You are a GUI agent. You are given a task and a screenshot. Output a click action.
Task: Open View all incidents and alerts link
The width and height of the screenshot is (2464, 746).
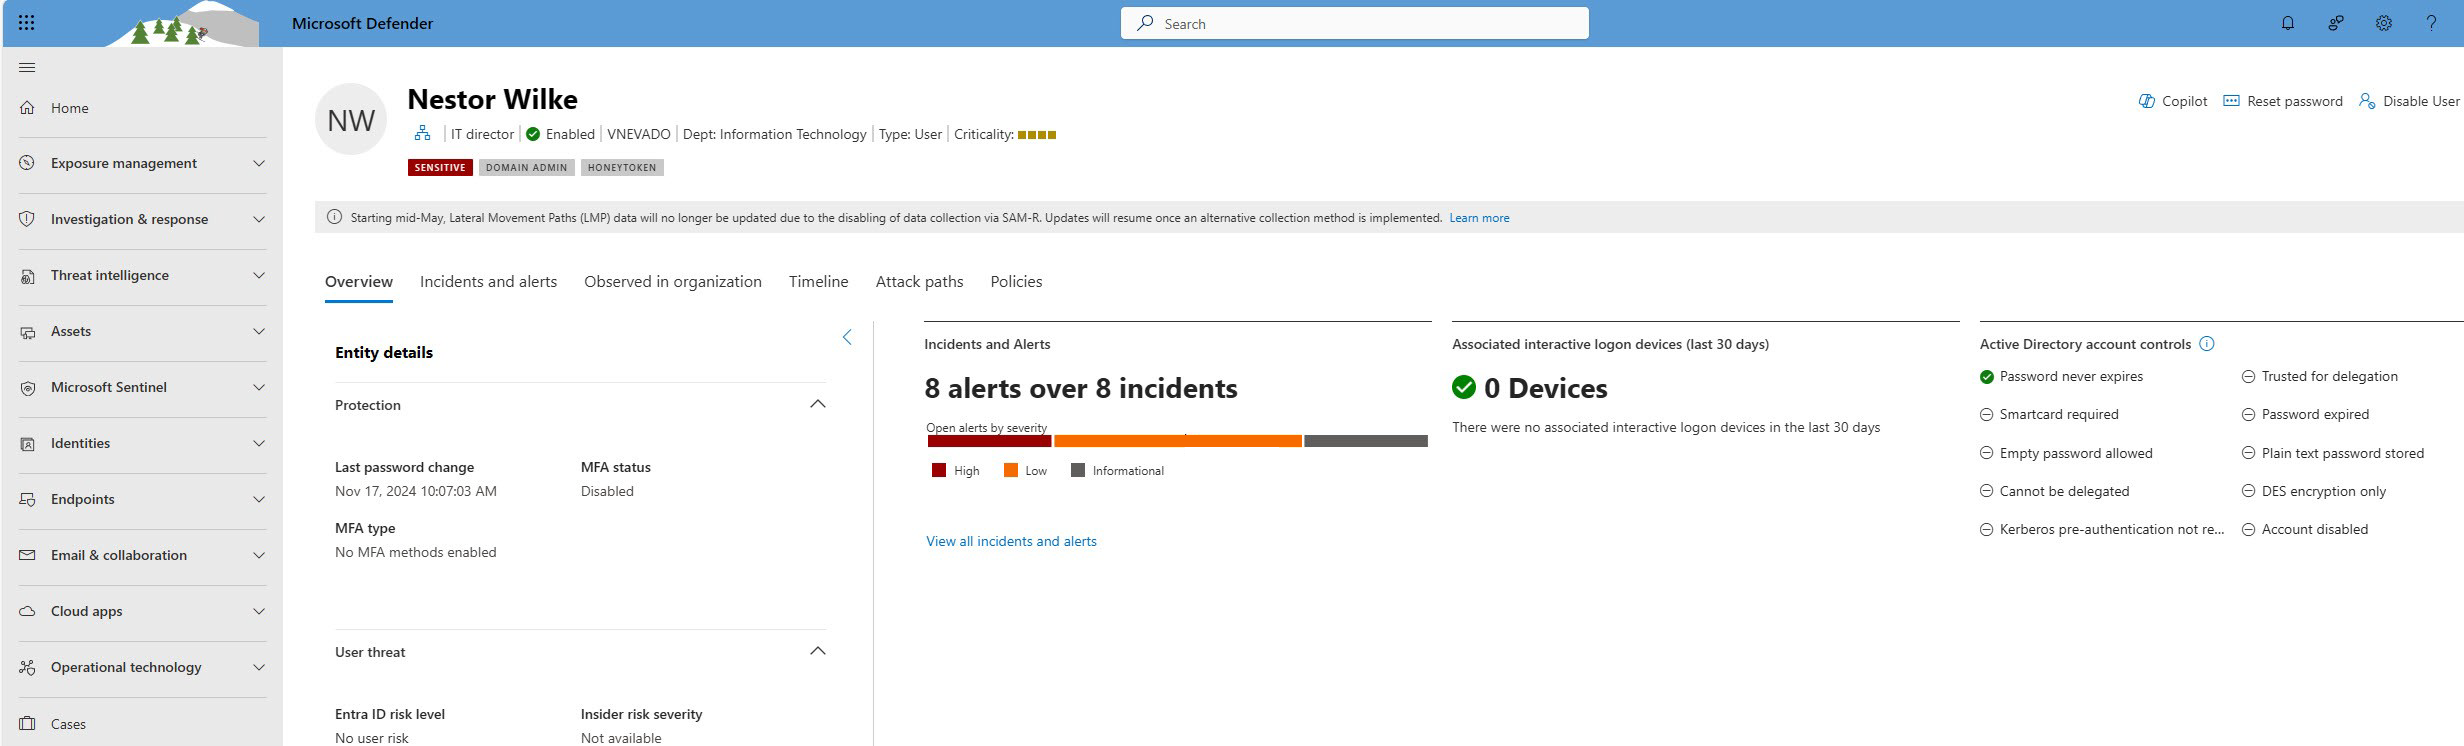[x=1011, y=541]
